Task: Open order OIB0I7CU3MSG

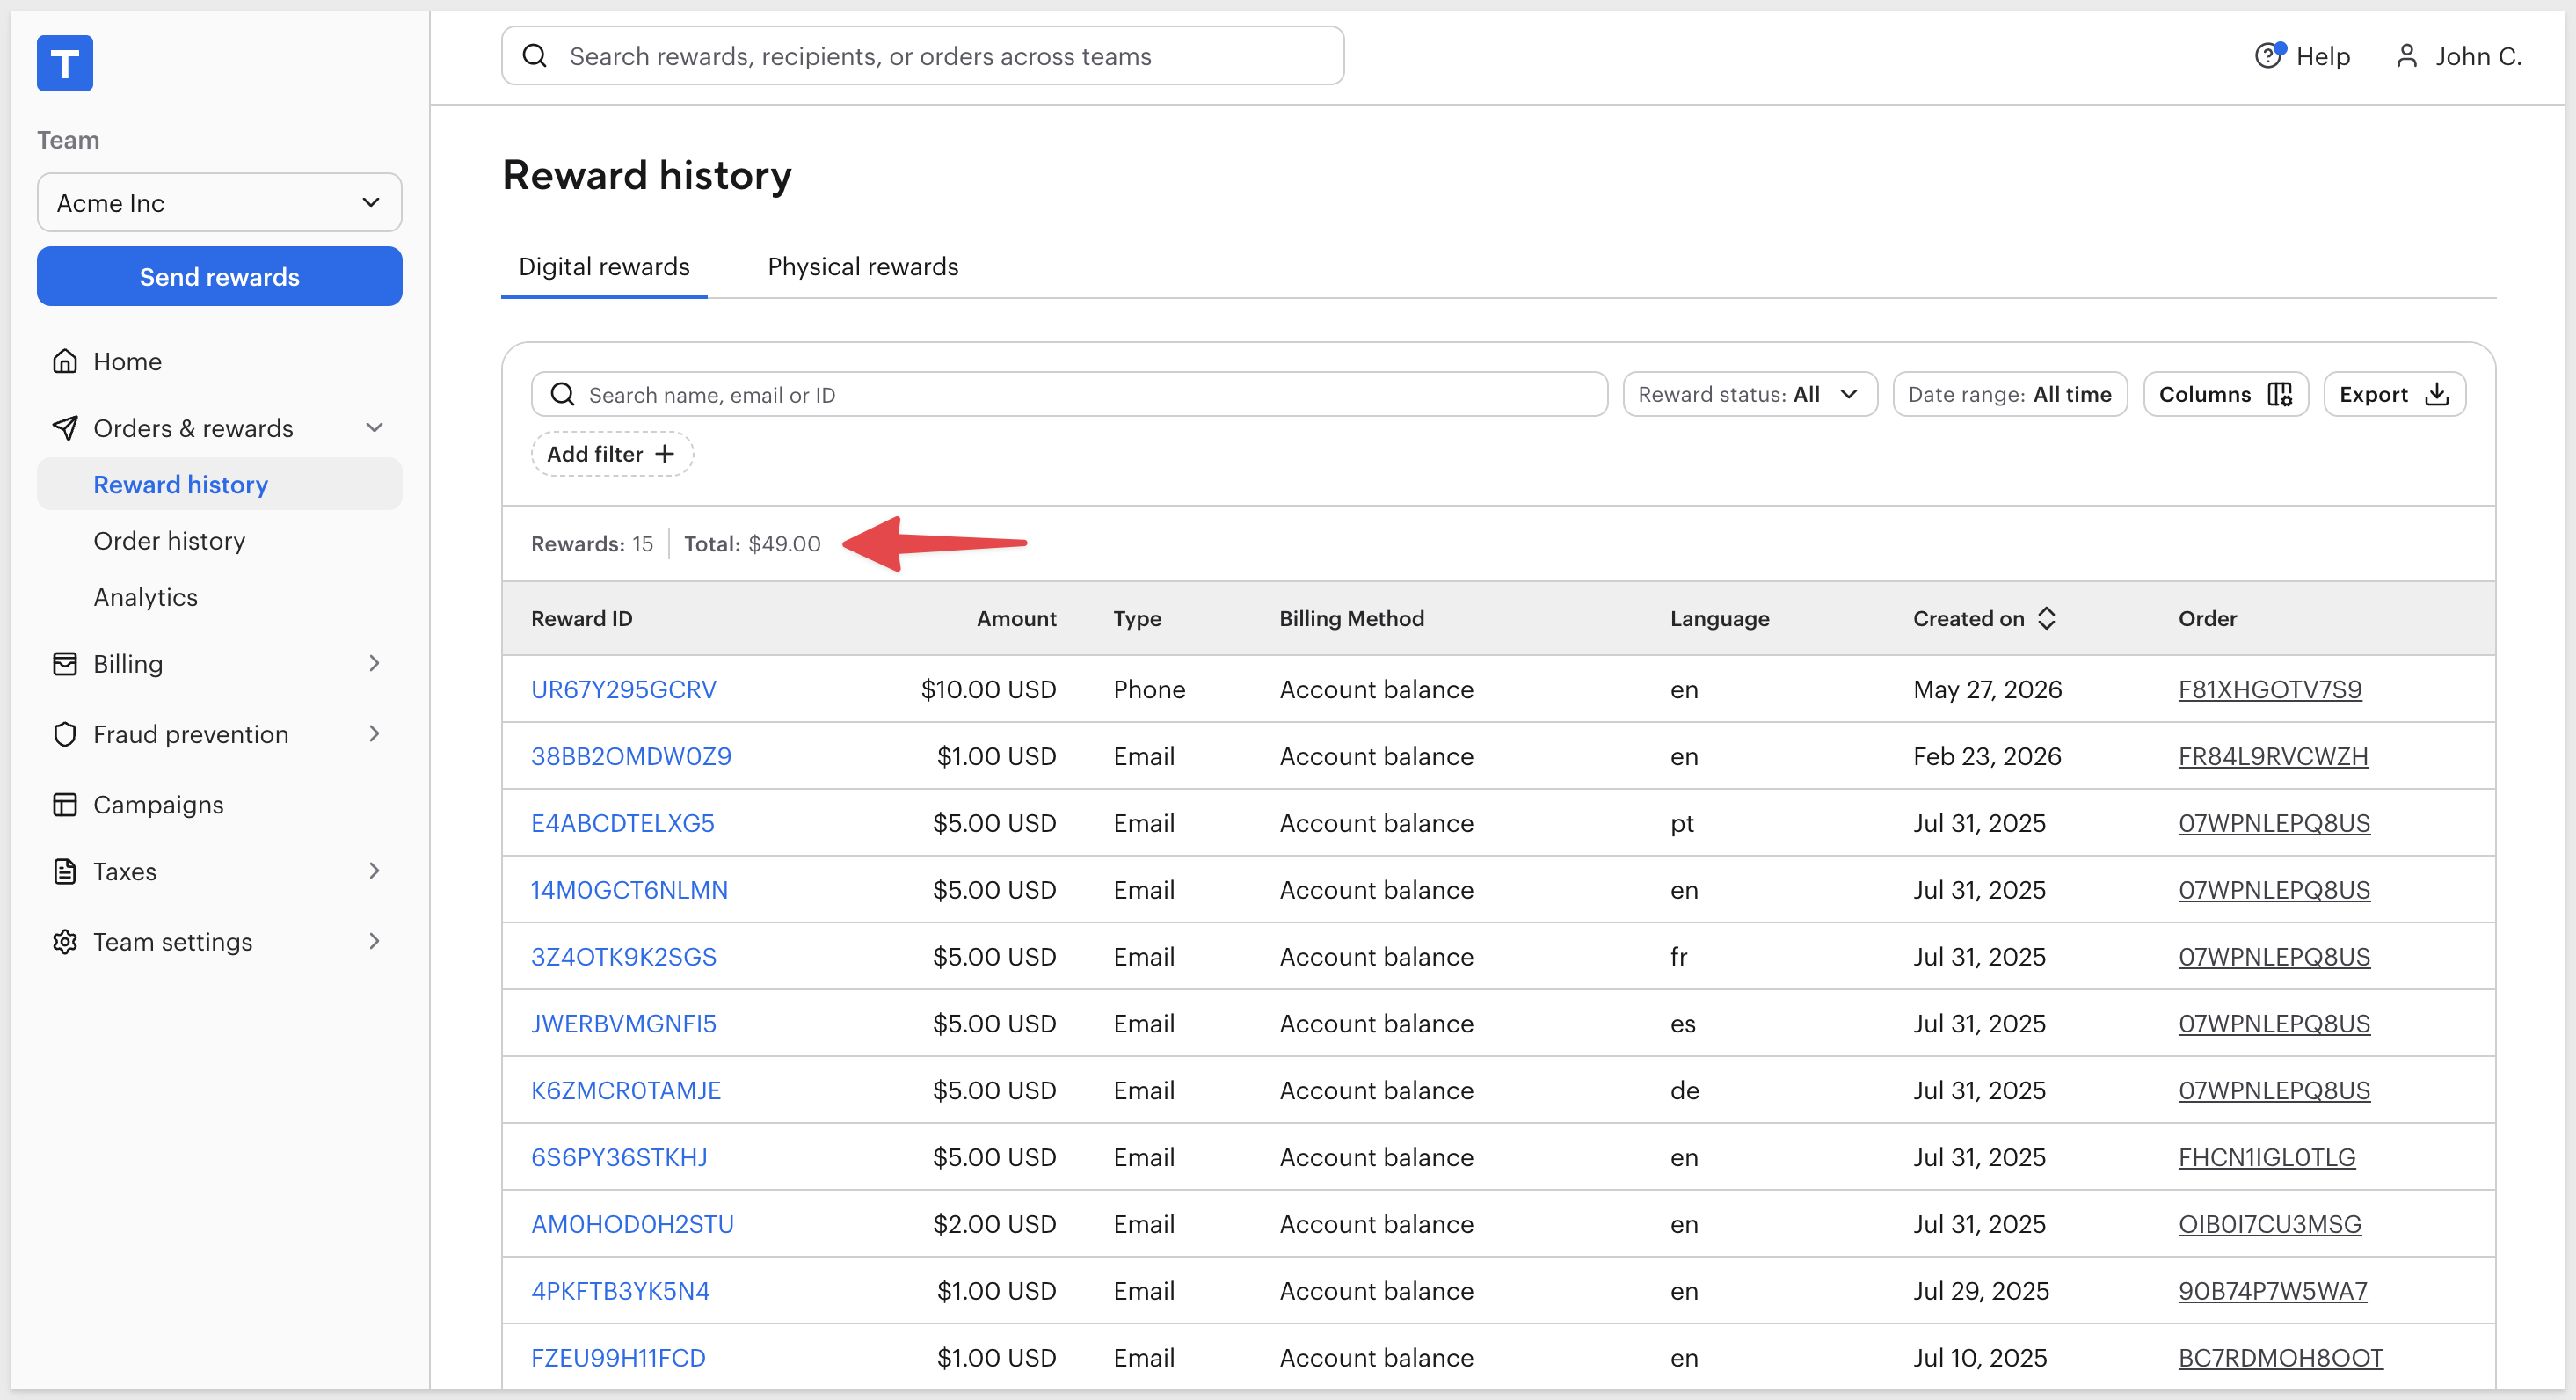Action: [x=2270, y=1225]
